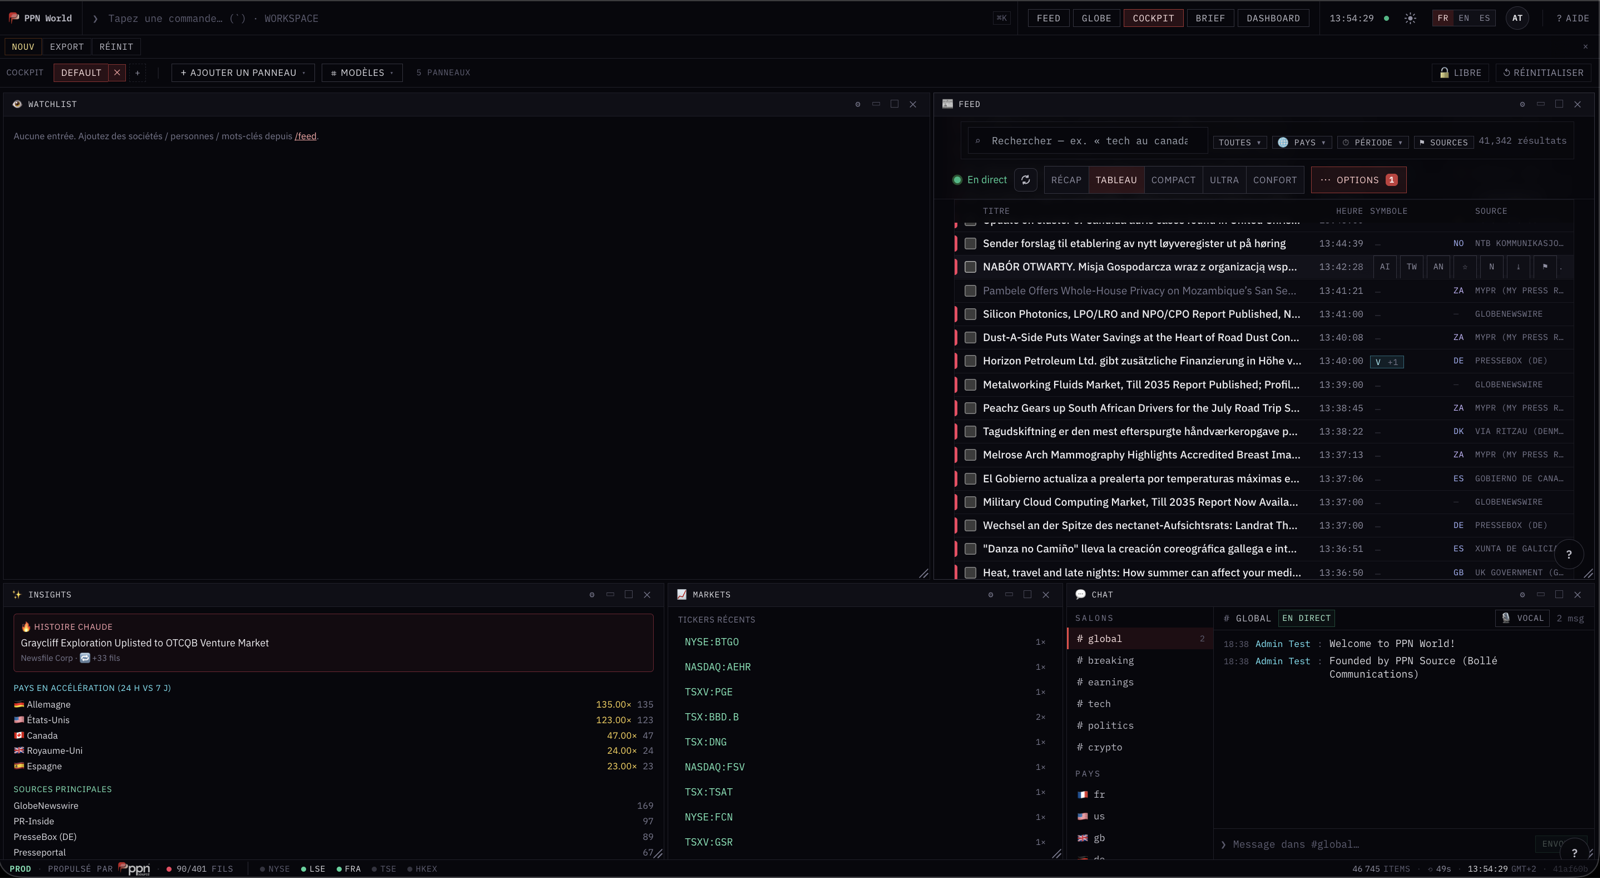Open the /feed link in Watchlist
The height and width of the screenshot is (878, 1600).
point(305,137)
